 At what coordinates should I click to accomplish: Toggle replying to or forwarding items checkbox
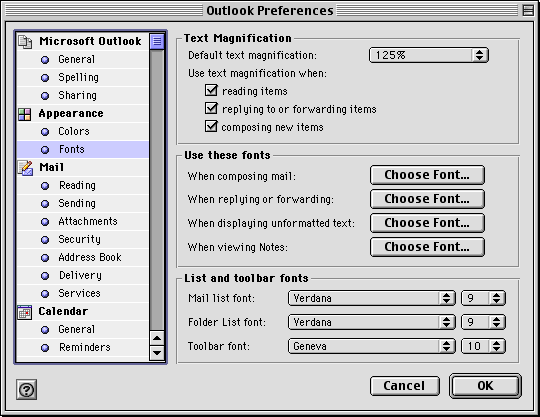pyautogui.click(x=211, y=108)
